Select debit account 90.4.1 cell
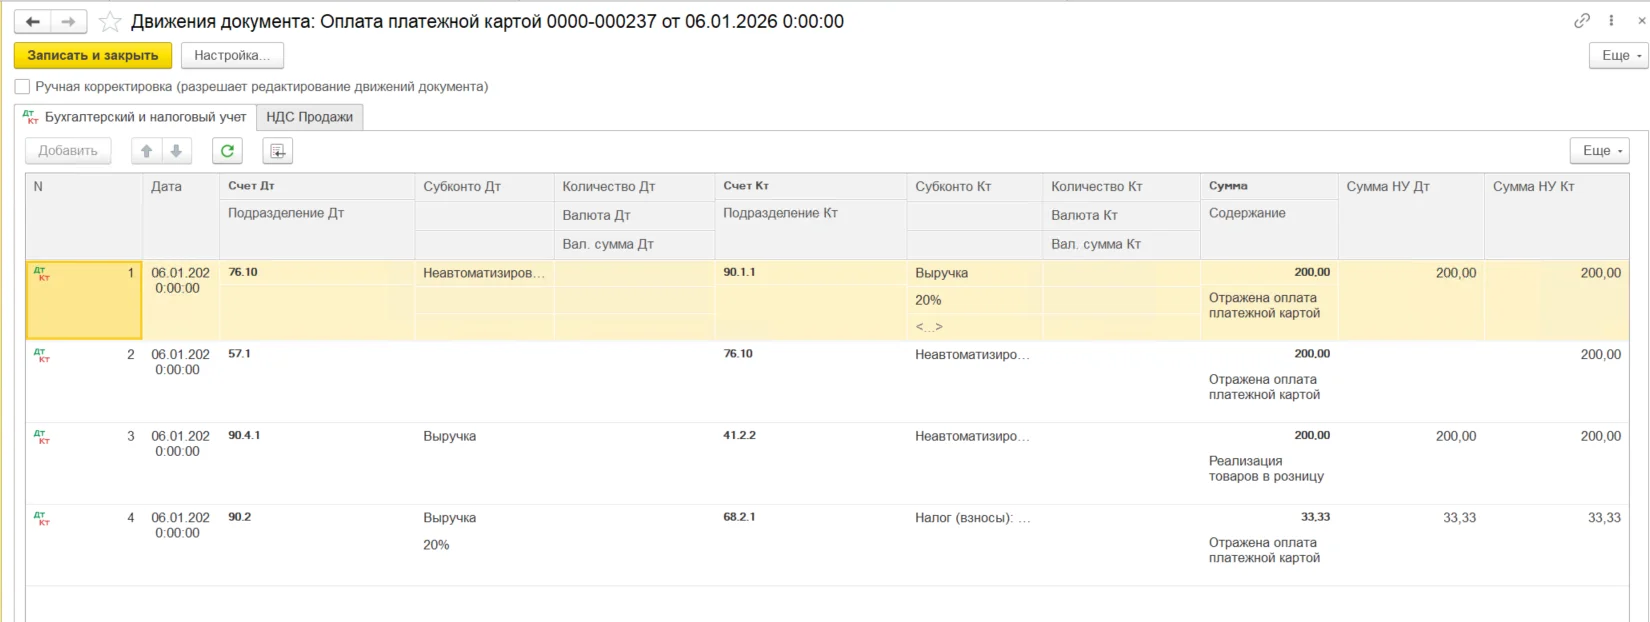This screenshot has height=622, width=1650. coord(316,436)
